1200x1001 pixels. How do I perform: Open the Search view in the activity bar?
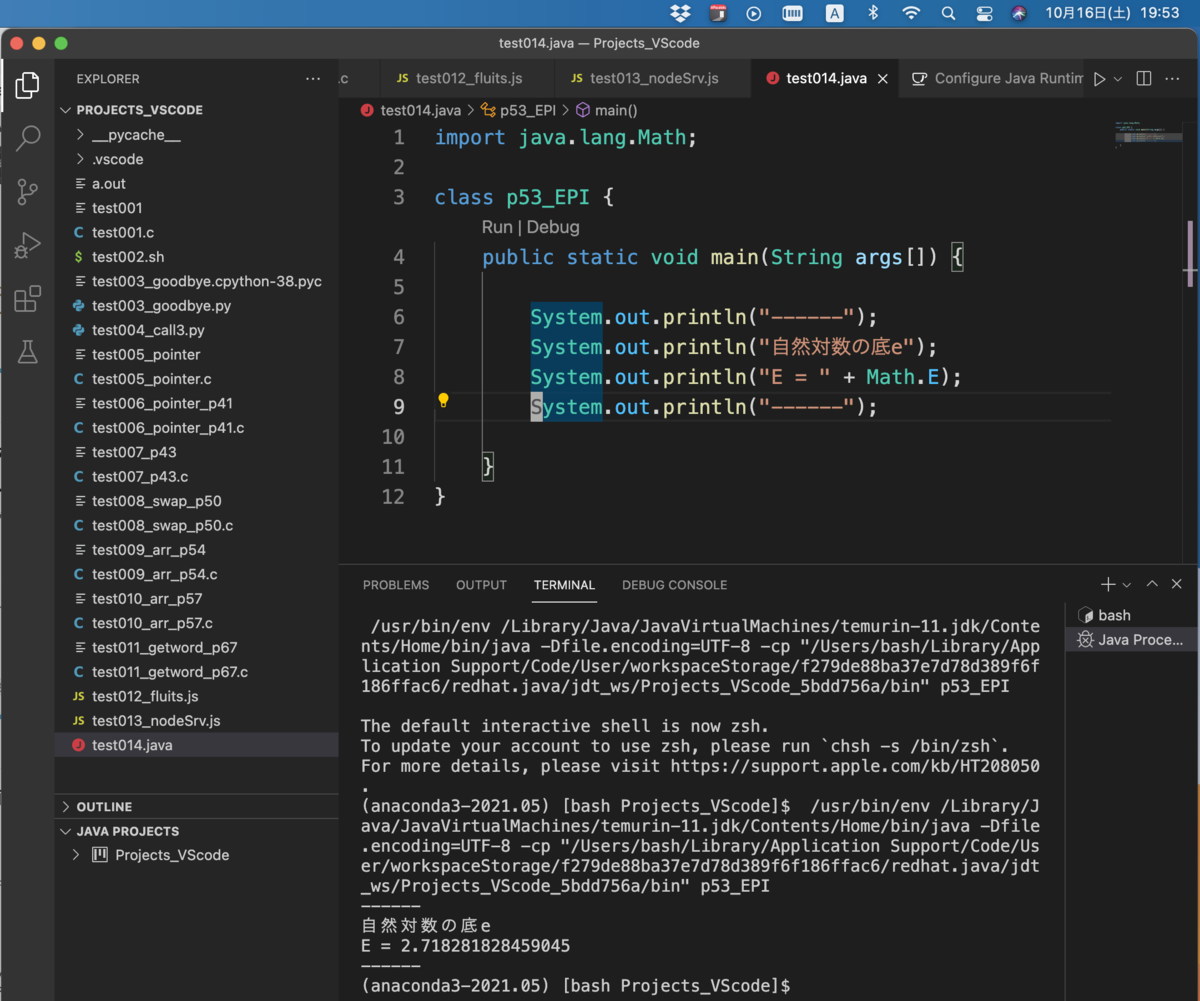26,138
